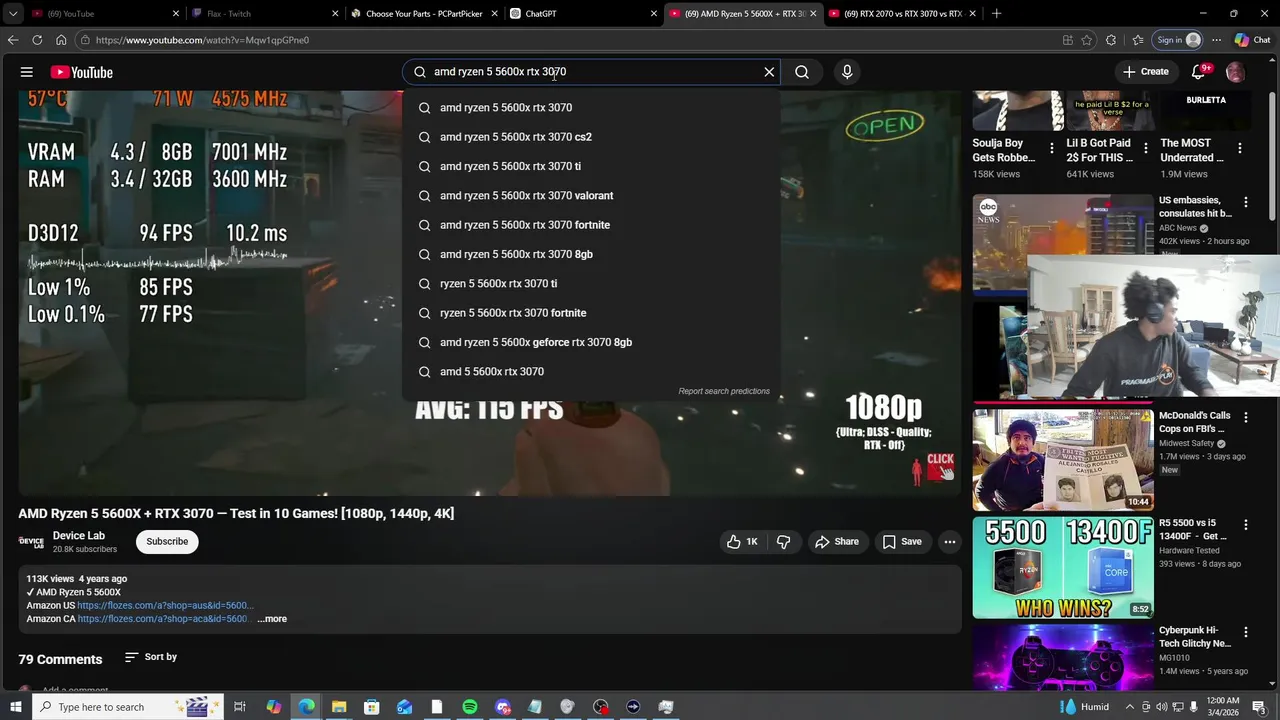Open Edge settings and more menu
The image size is (1280, 720).
coord(1216,40)
